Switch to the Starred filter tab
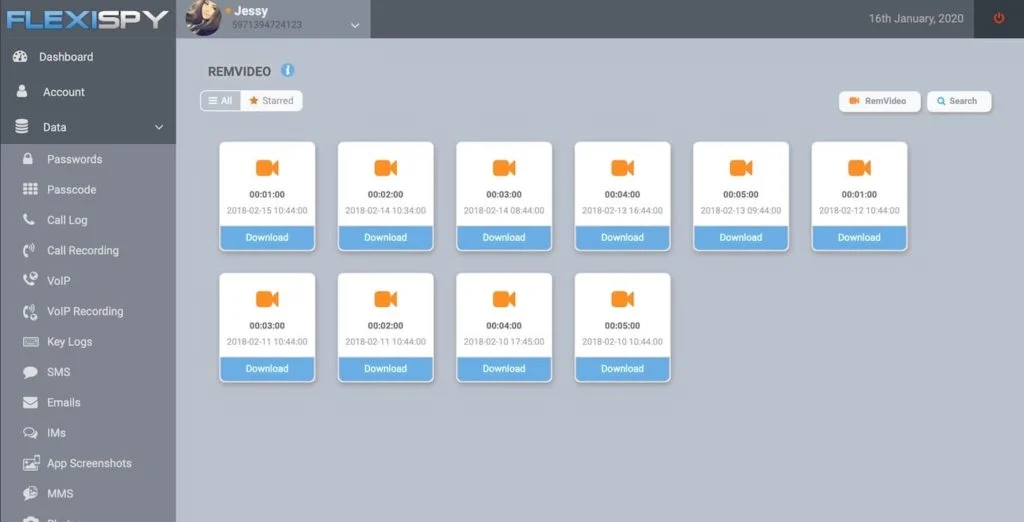This screenshot has height=522, width=1024. click(x=271, y=101)
